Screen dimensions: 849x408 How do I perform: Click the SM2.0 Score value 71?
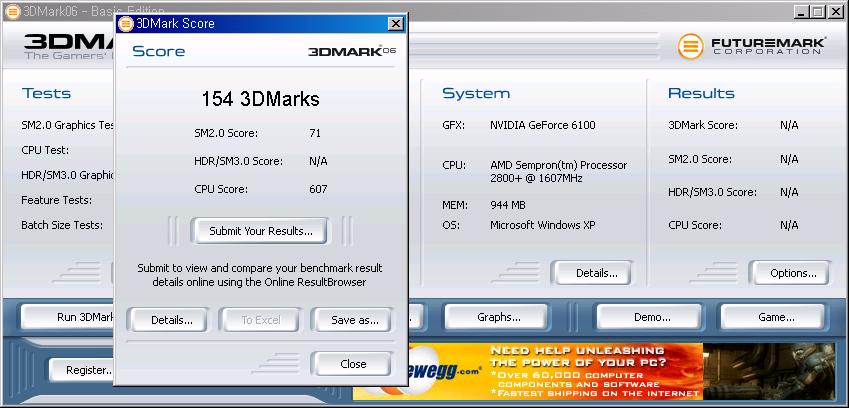315,133
